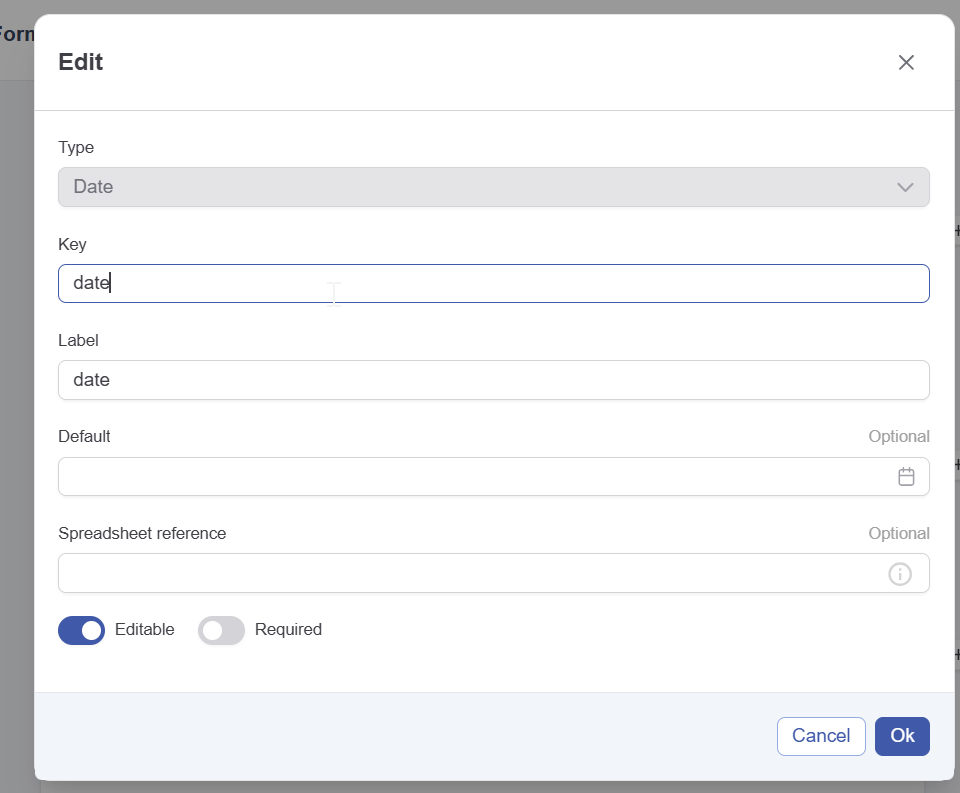Click the info icon in Spreadsheet reference
Image resolution: width=960 pixels, height=793 pixels.
(900, 574)
